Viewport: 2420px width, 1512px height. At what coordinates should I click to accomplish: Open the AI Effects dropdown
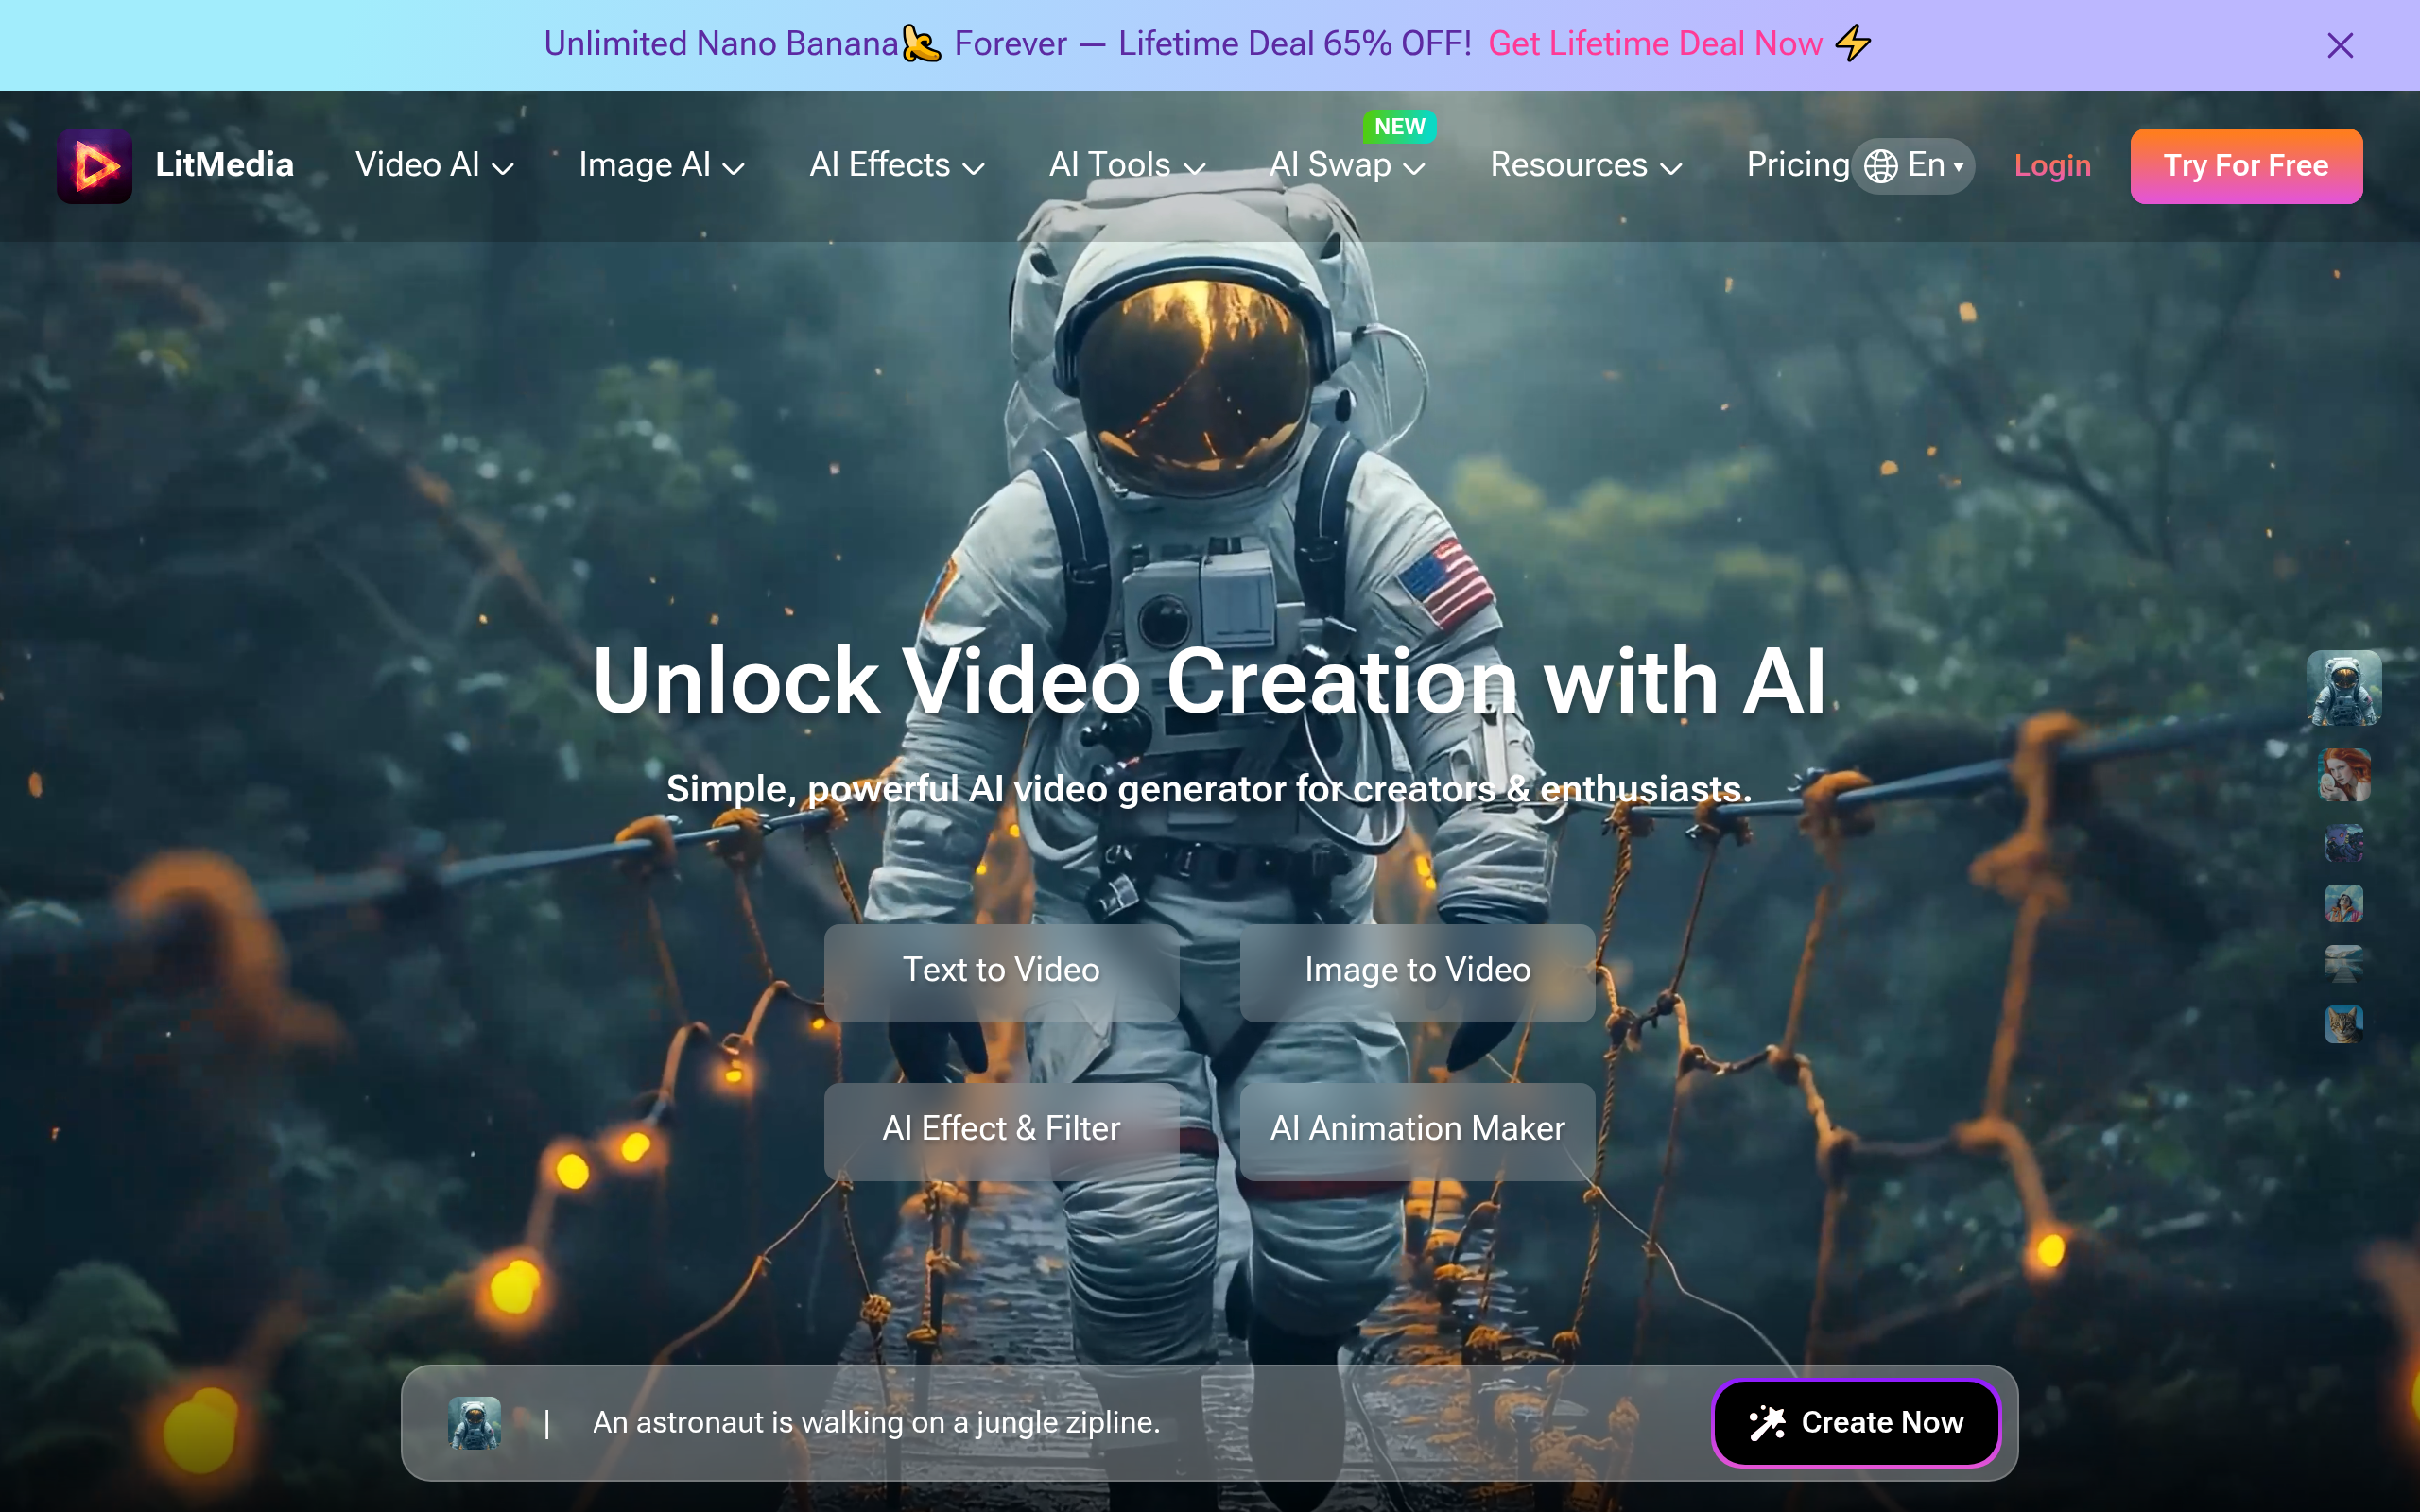[x=896, y=165]
